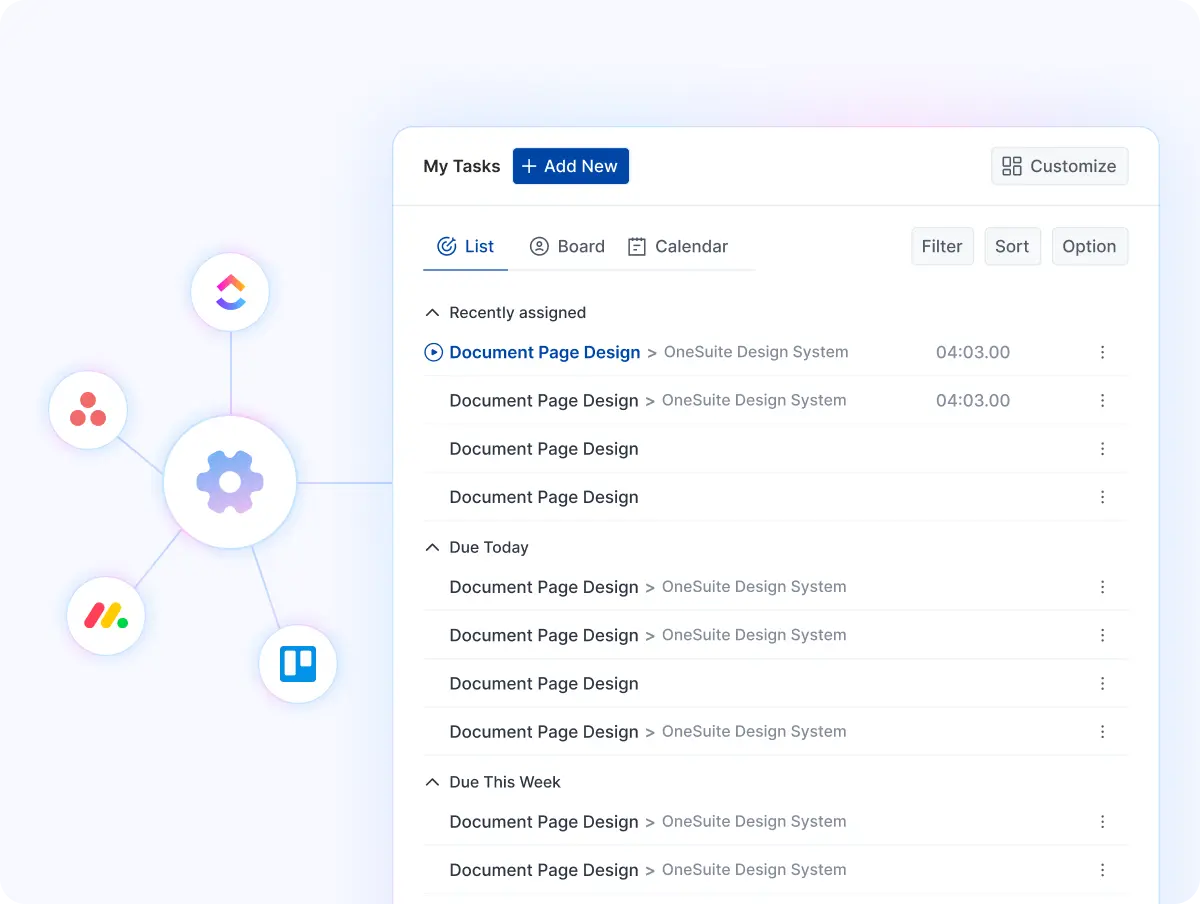The height and width of the screenshot is (904, 1200).
Task: Click the Asana three-dot logo icon
Action: (88, 410)
